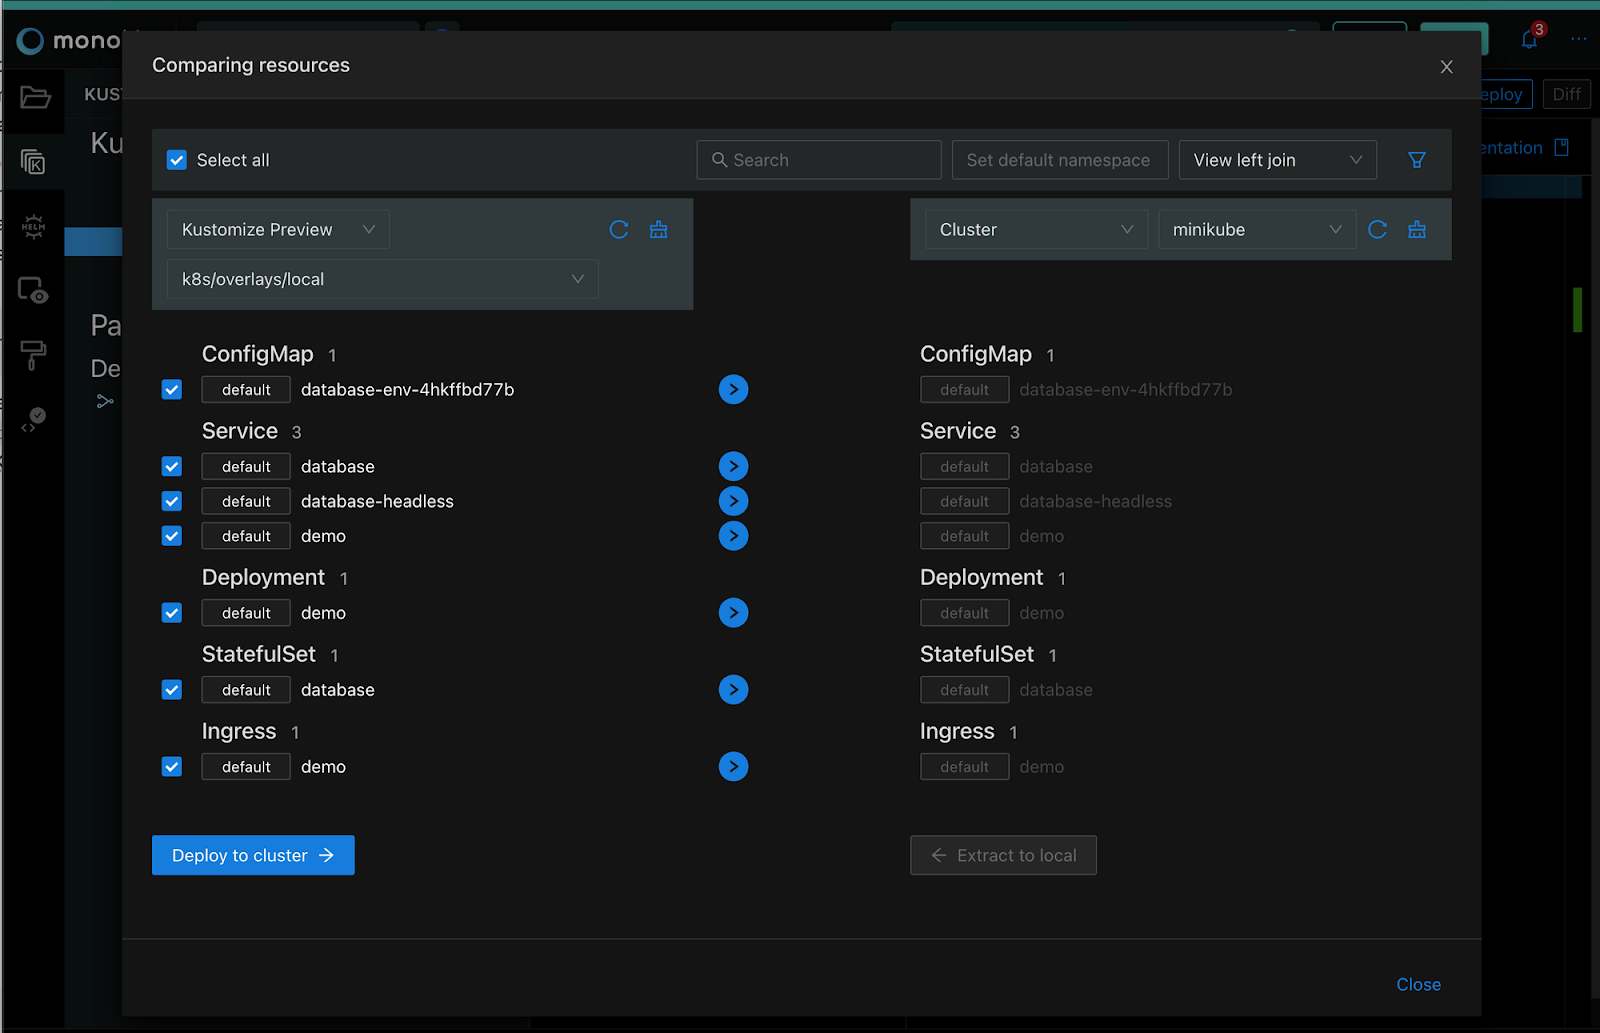This screenshot has width=1600, height=1033.
Task: Open the Kustomize Preview source type dropdown
Action: (x=278, y=230)
